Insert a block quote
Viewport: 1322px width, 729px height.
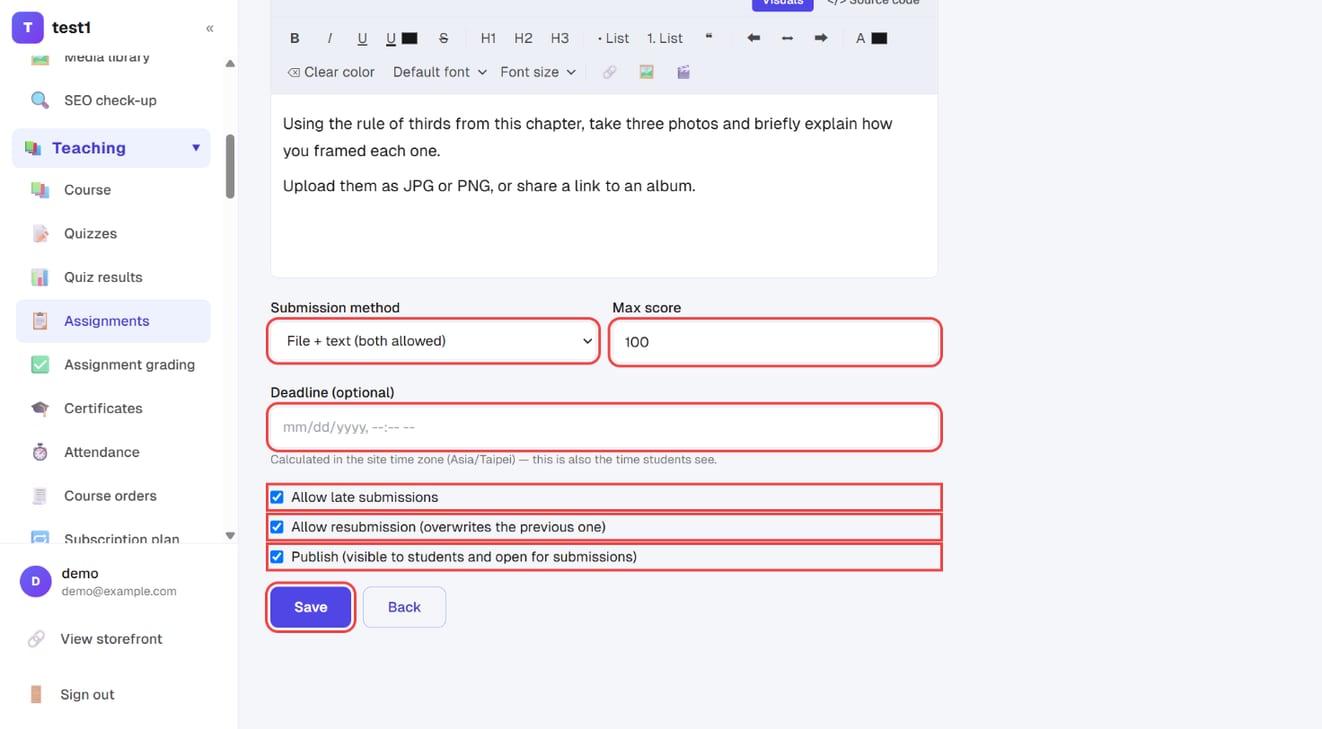709,38
